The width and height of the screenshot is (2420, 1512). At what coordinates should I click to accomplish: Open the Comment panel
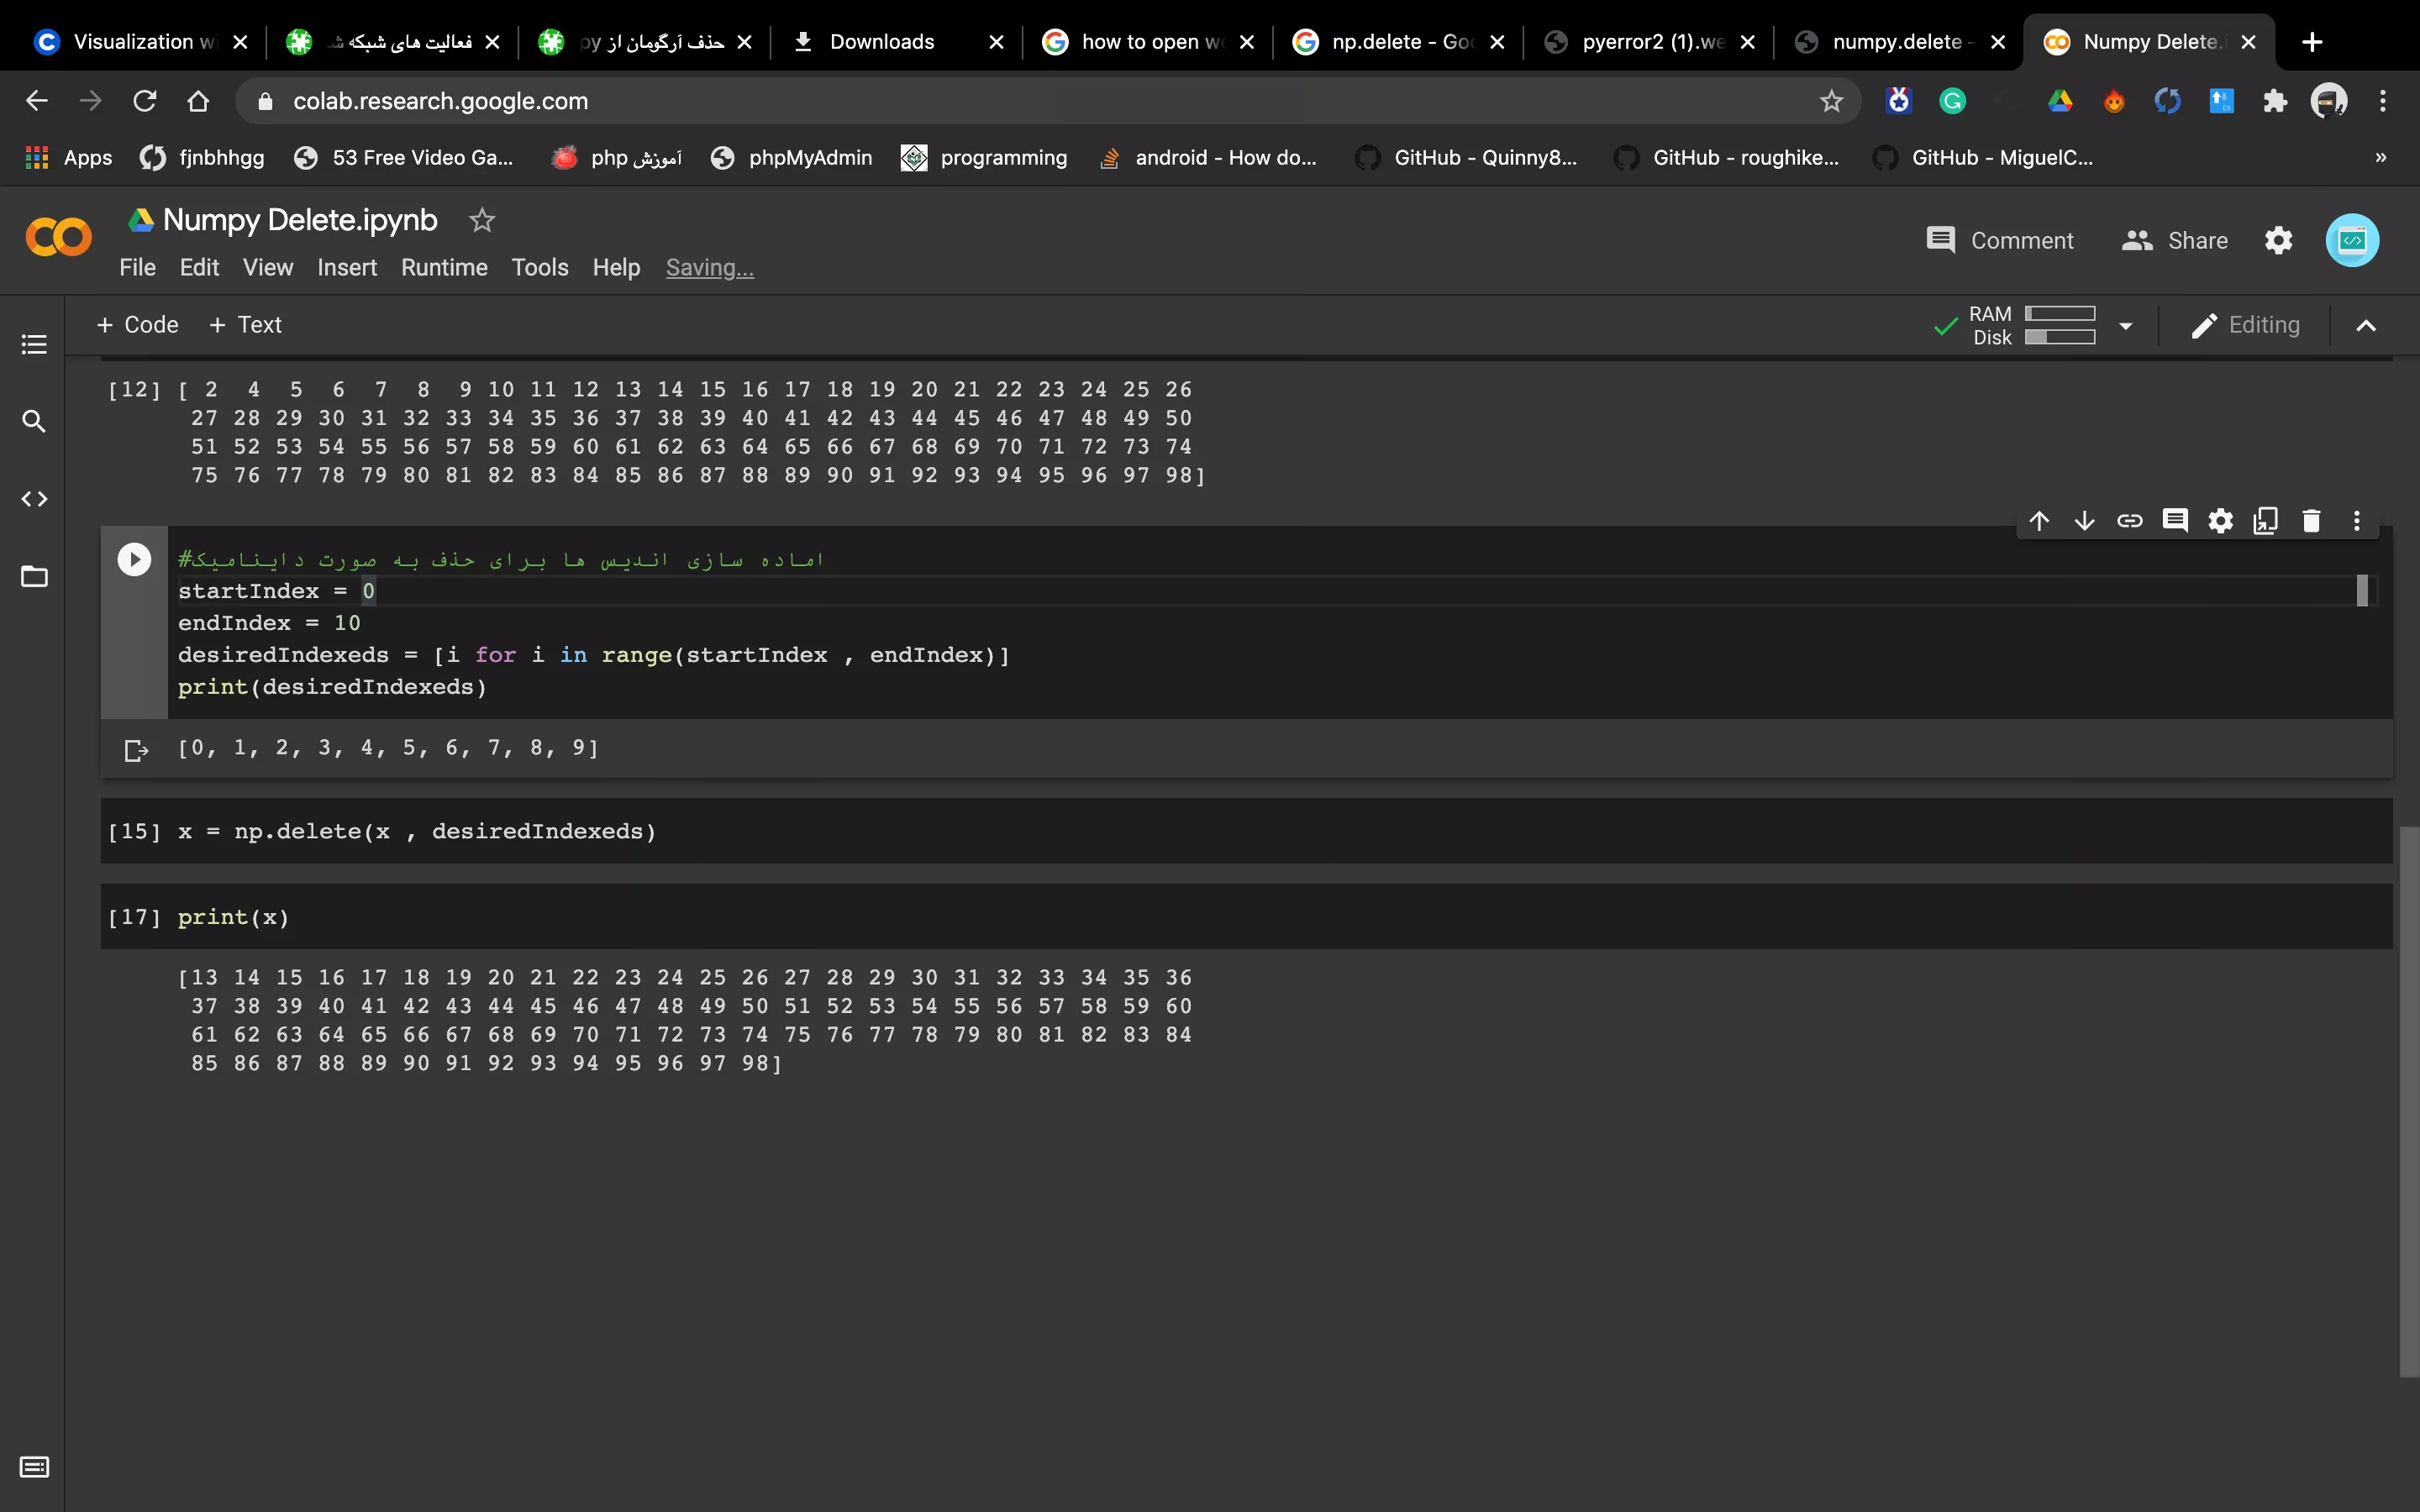coord(2000,241)
